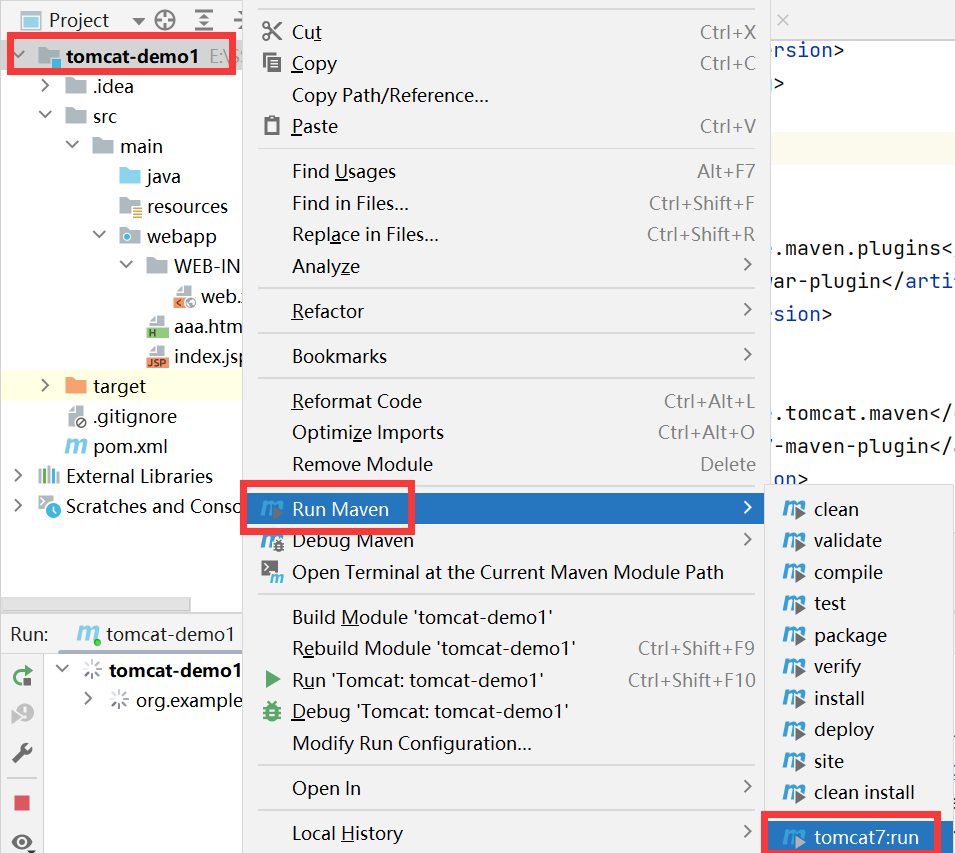Run the Maven validate goal
Screen dimensions: 955x853
click(859, 541)
